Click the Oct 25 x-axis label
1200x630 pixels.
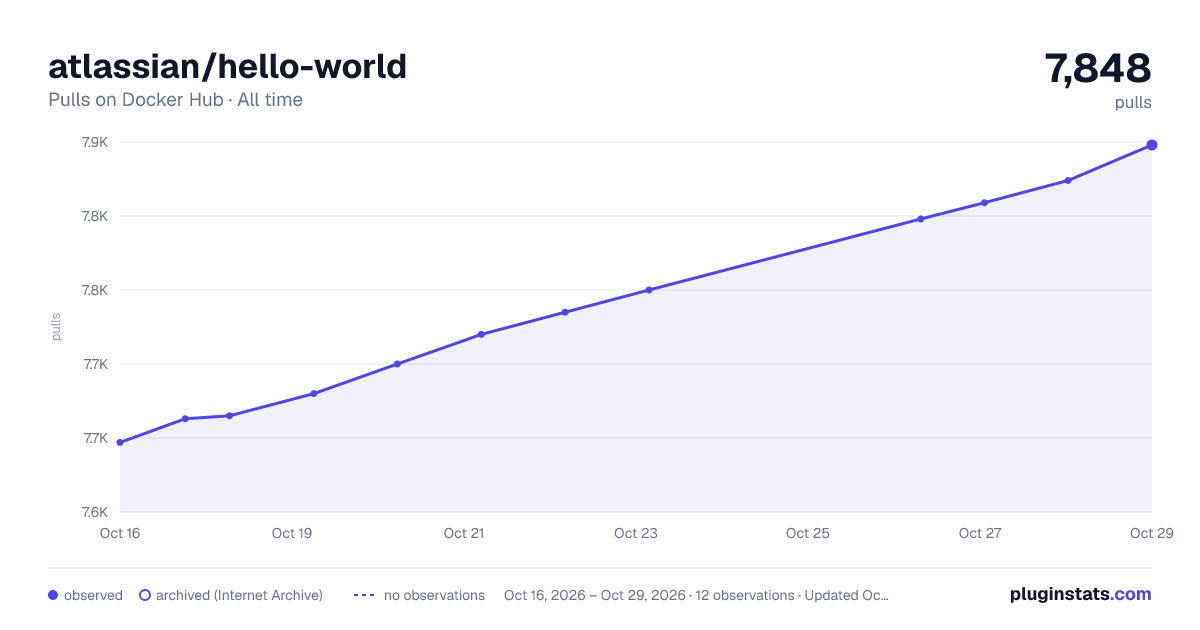808,533
